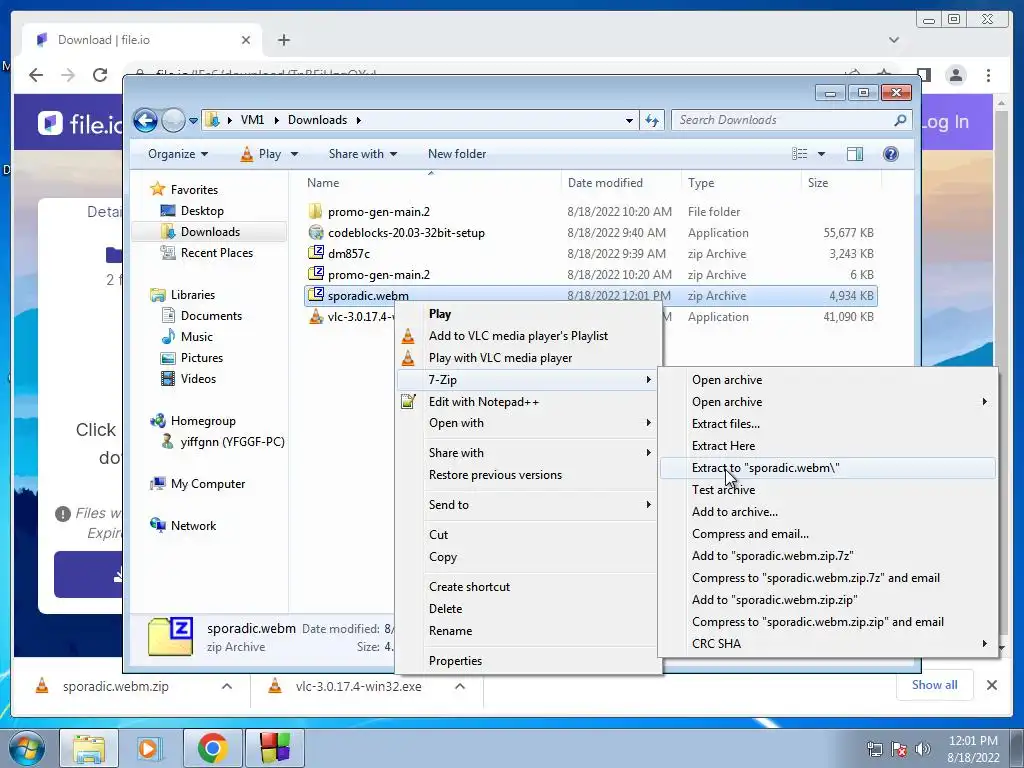Open Windows Media Player taskbar icon
Viewport: 1024px width, 768px height.
click(149, 748)
